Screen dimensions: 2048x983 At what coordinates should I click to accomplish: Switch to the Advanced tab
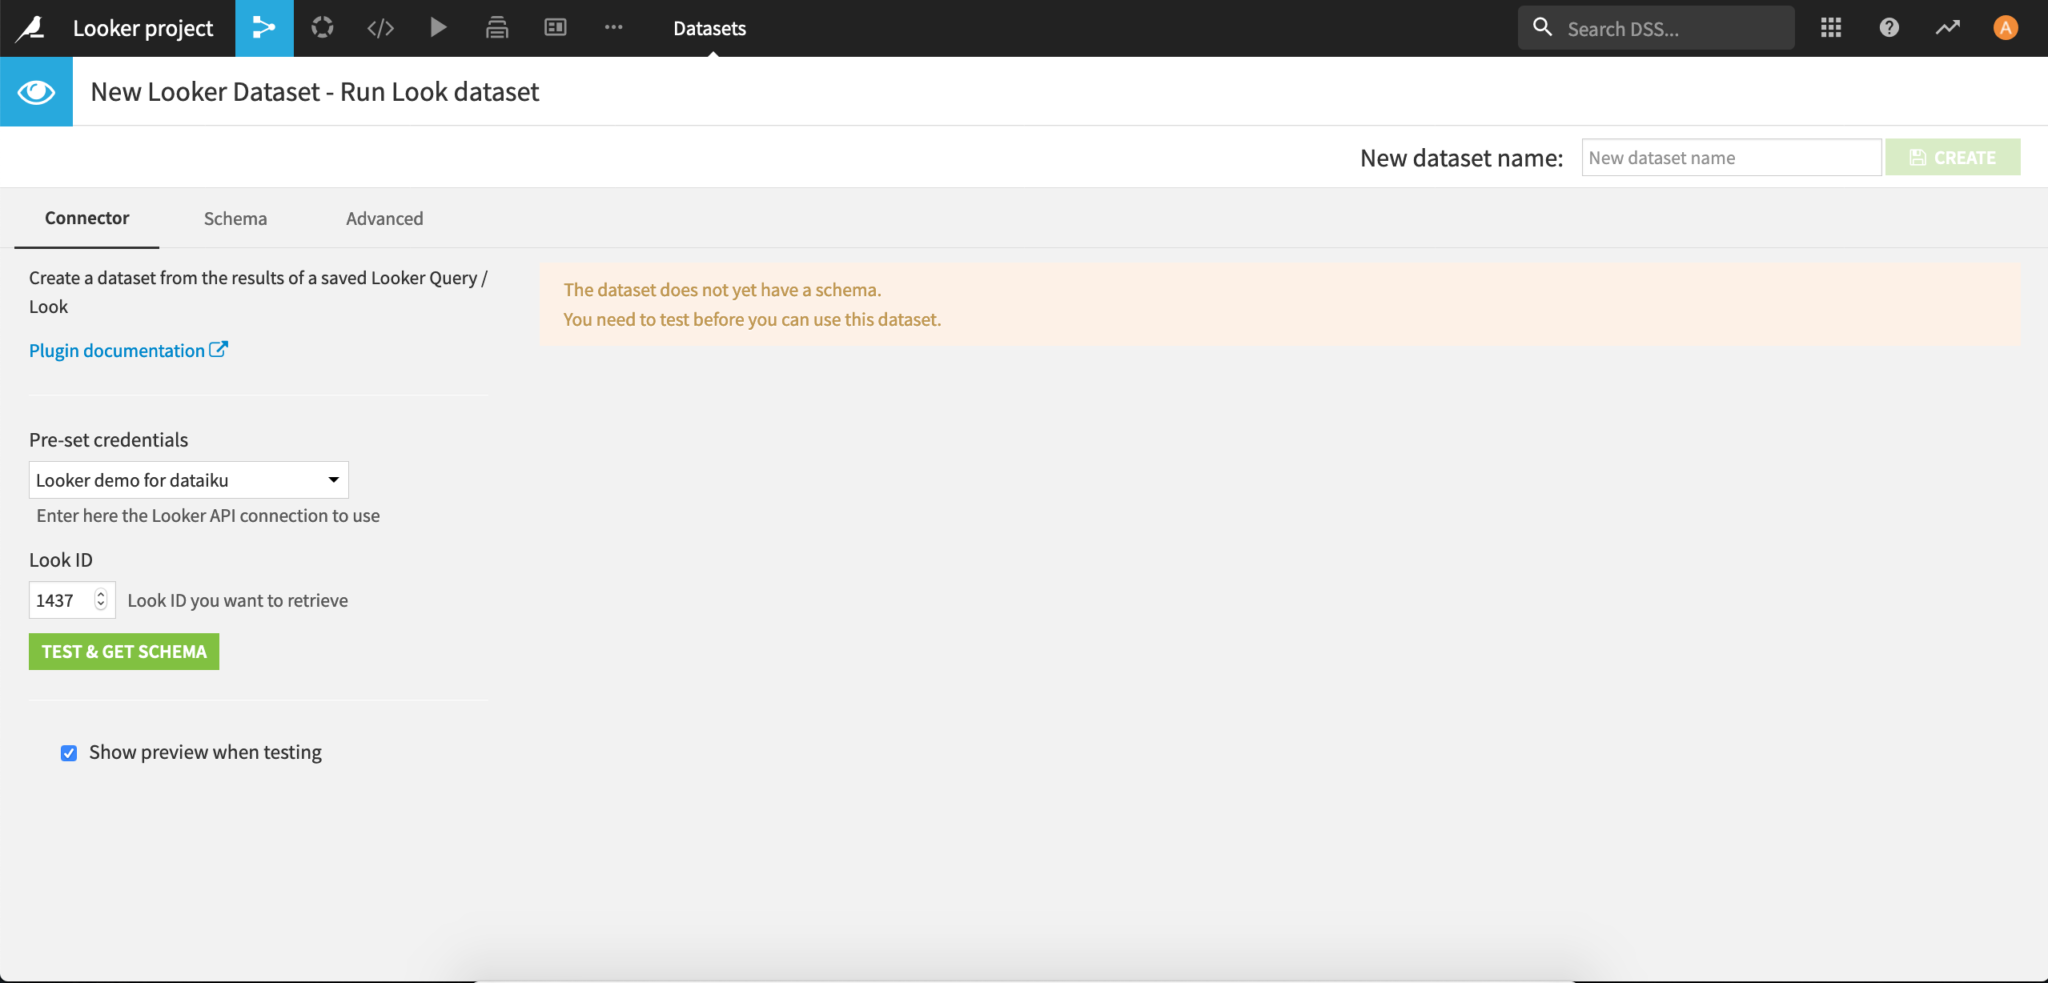point(384,218)
